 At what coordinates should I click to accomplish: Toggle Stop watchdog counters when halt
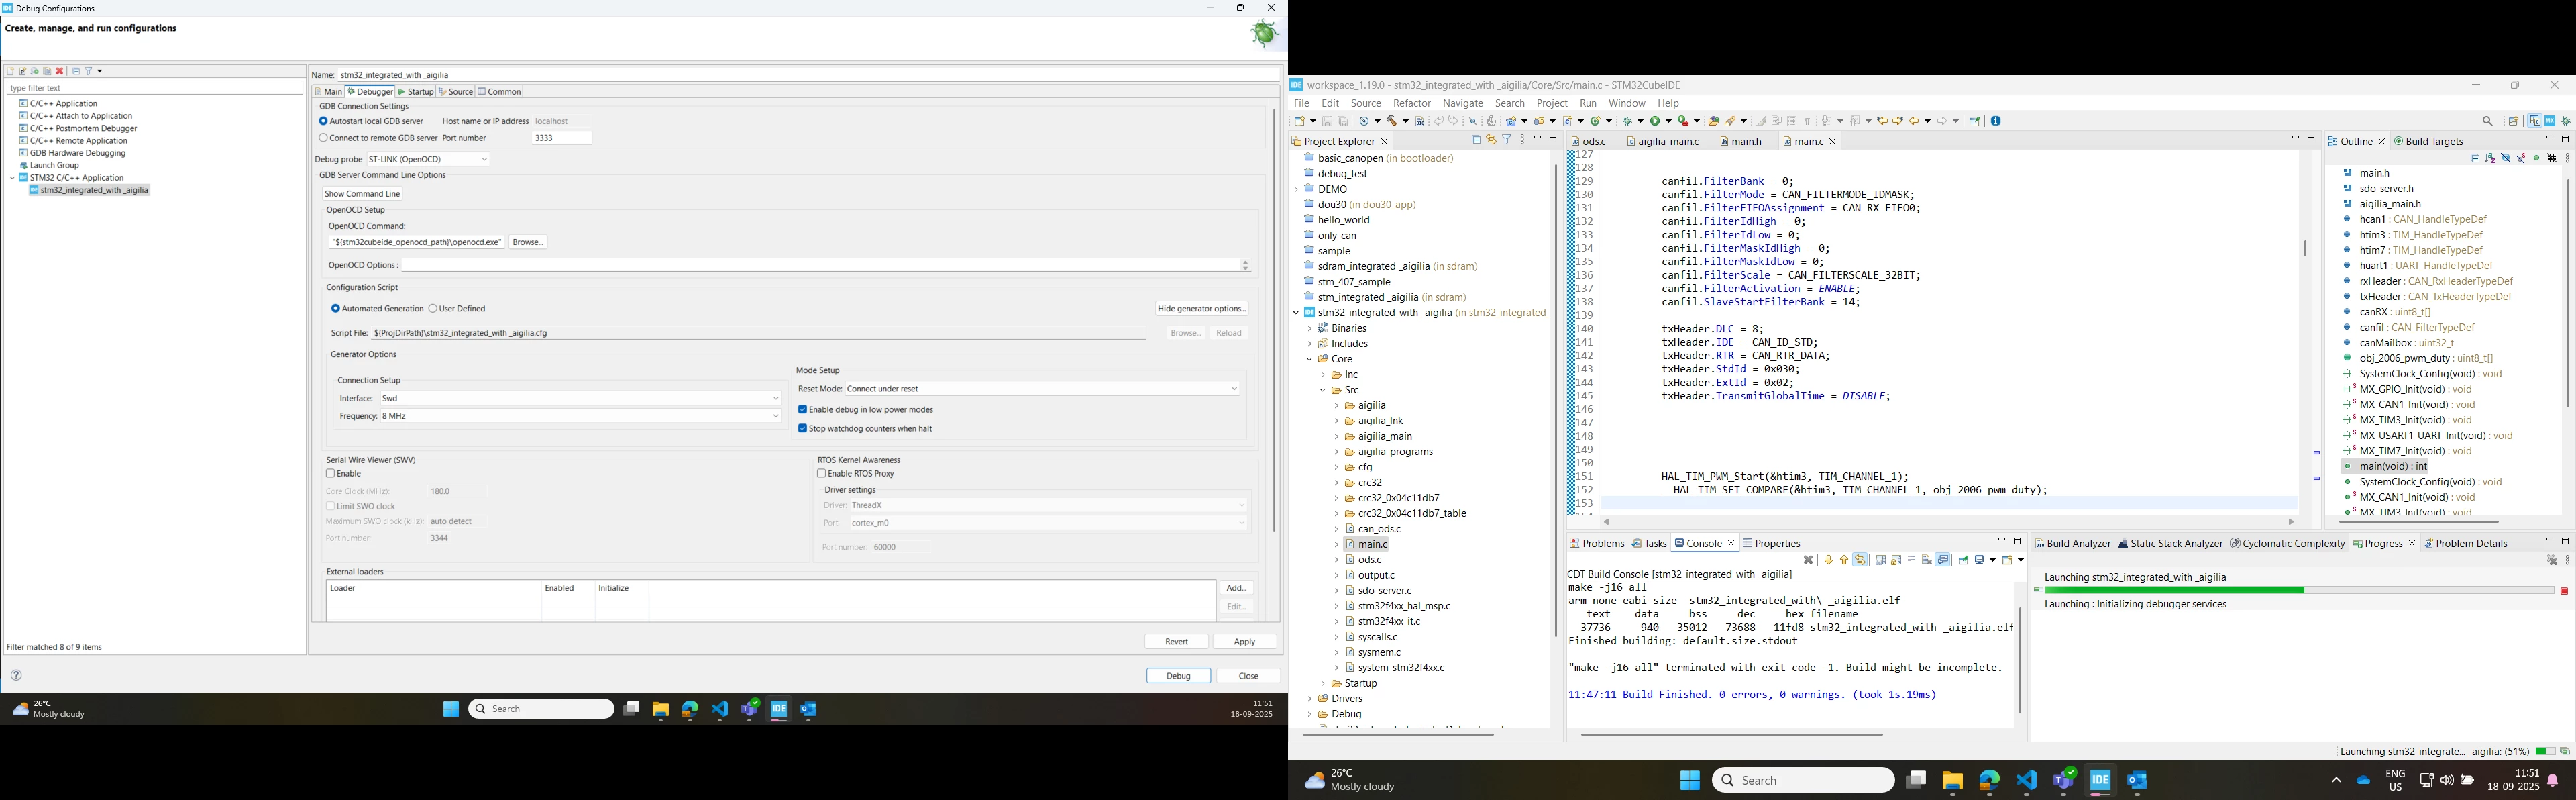(802, 429)
